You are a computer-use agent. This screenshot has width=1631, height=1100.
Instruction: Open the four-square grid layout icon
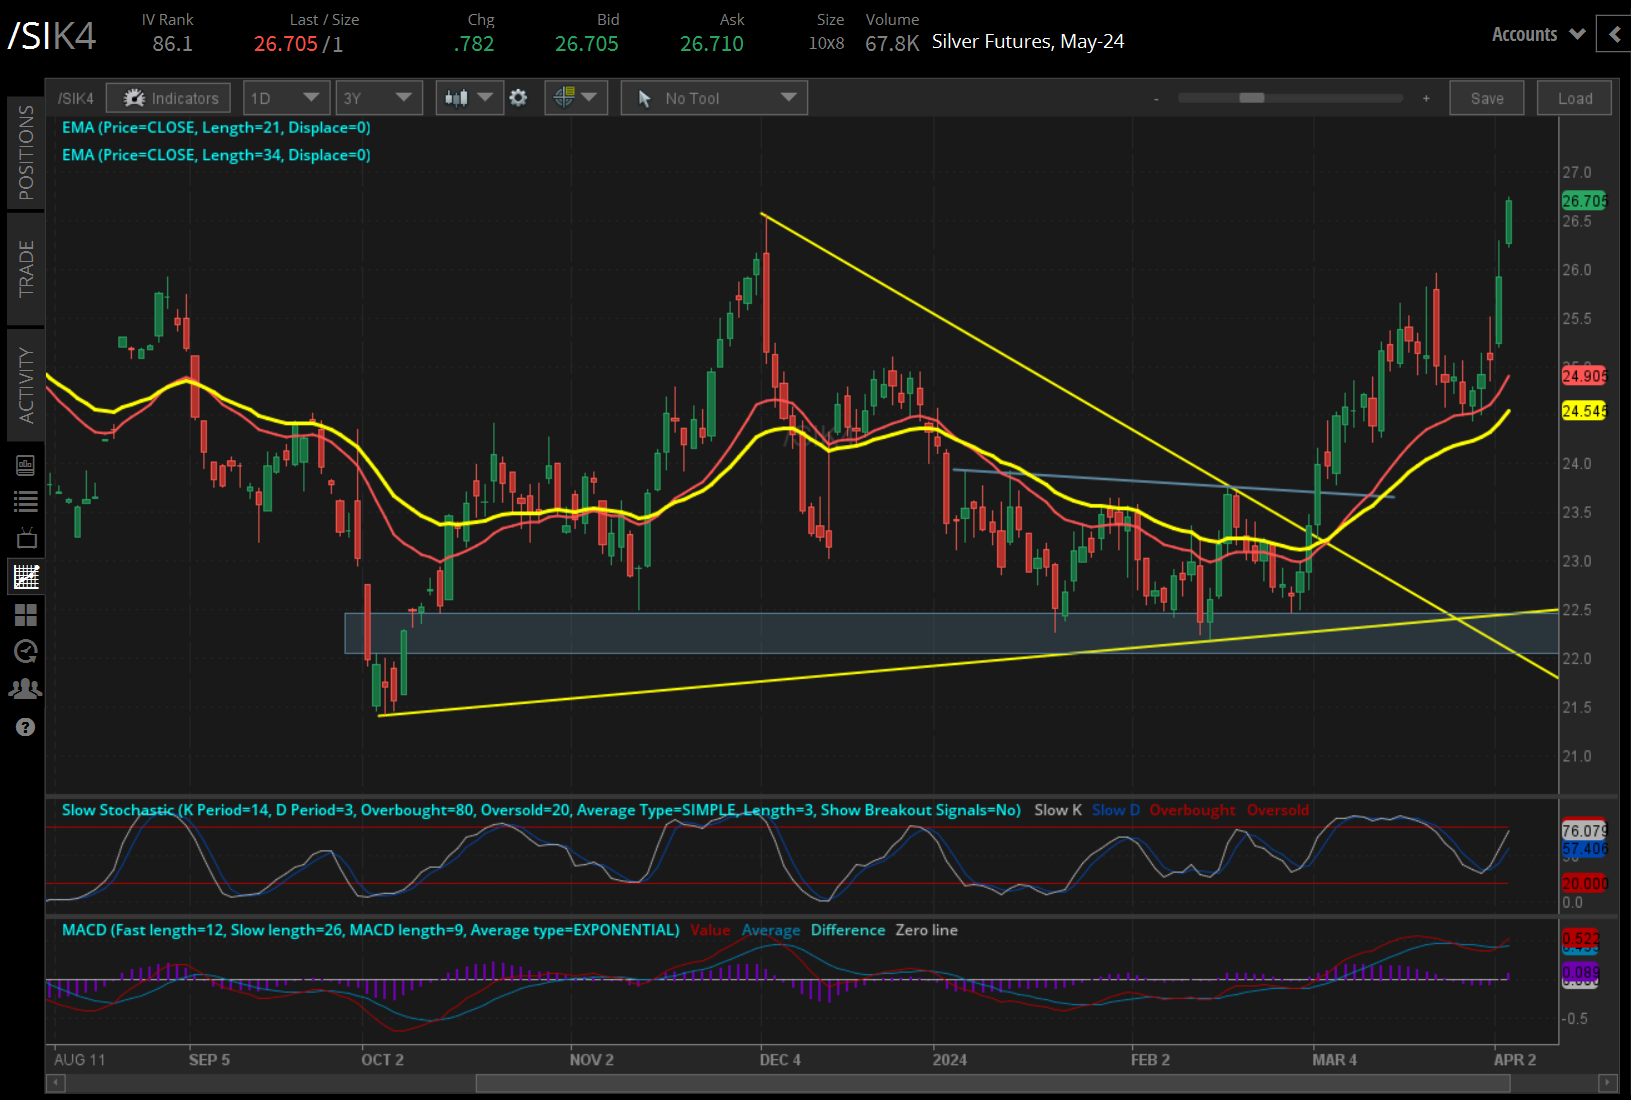(26, 614)
